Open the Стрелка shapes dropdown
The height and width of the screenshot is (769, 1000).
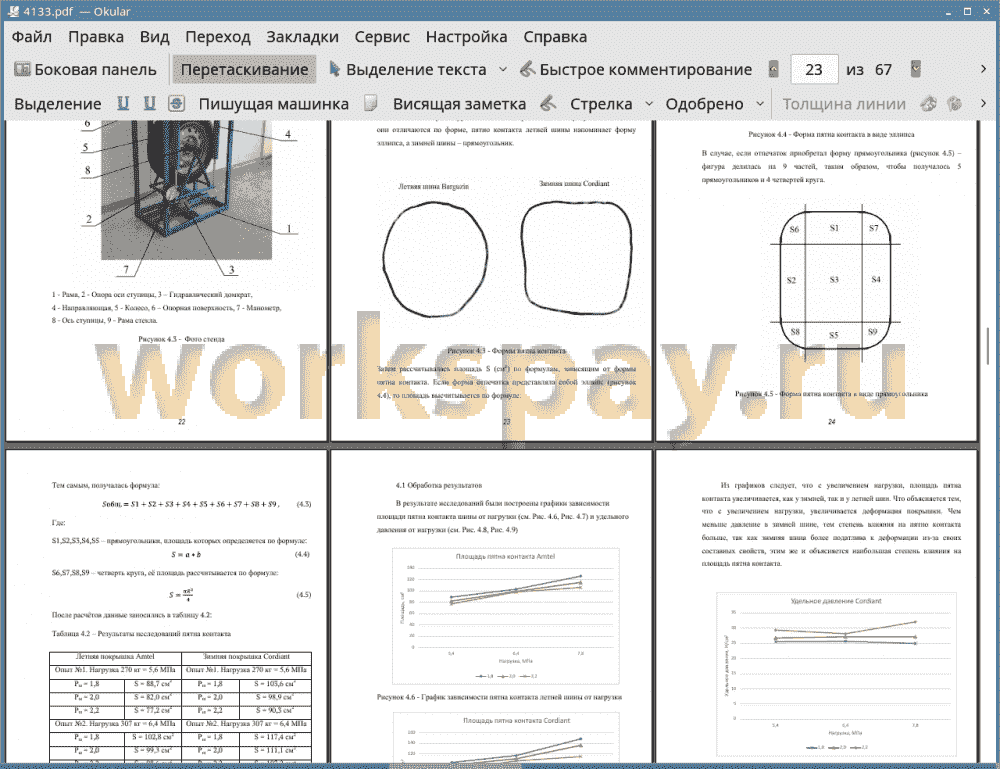[649, 104]
